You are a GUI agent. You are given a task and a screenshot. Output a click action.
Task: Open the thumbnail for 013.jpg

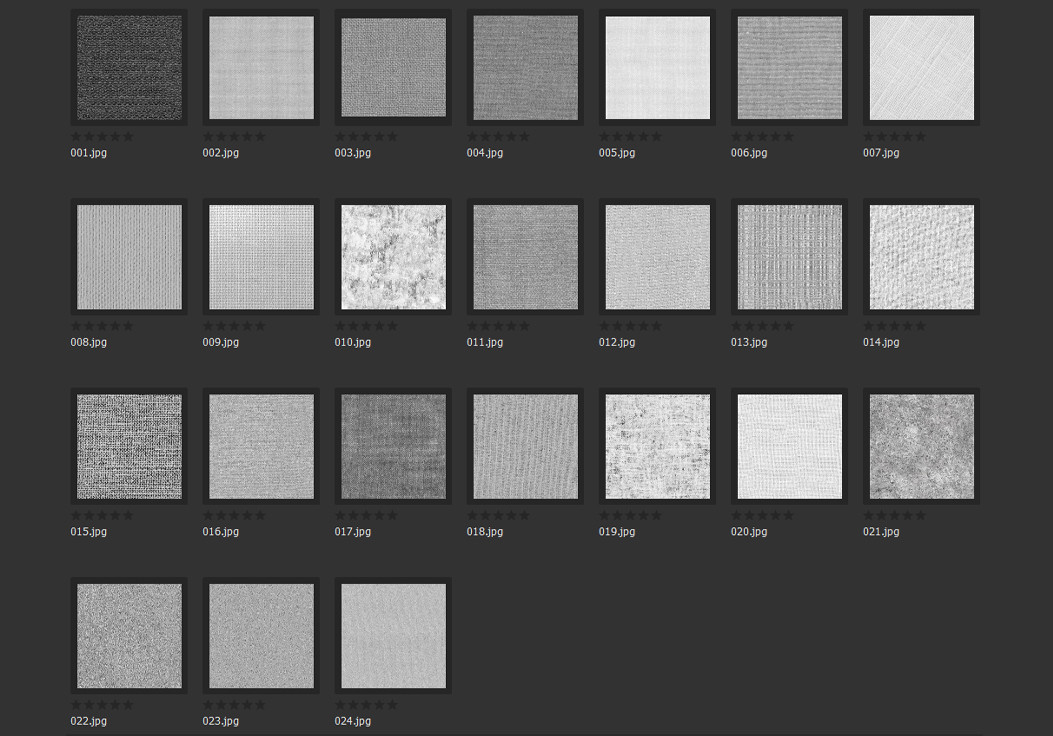click(788, 256)
